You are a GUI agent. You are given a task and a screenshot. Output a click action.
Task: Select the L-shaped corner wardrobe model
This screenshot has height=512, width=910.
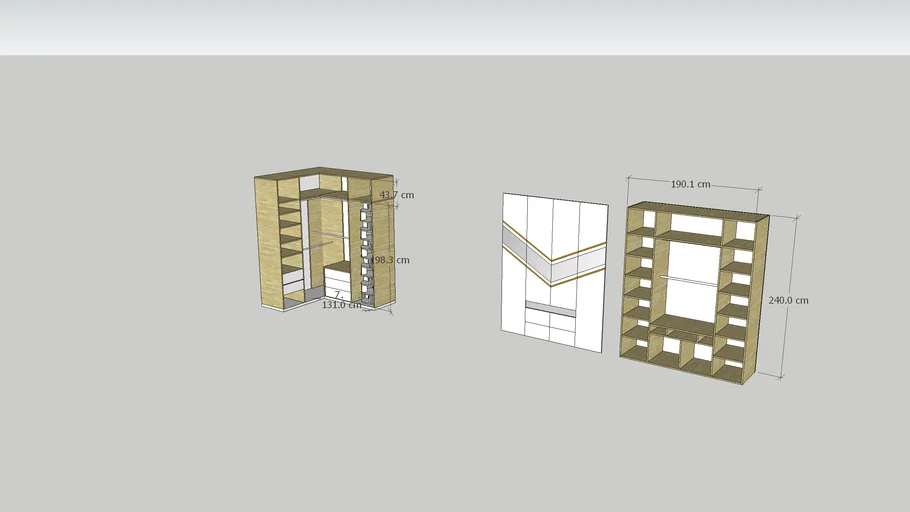tap(325, 239)
